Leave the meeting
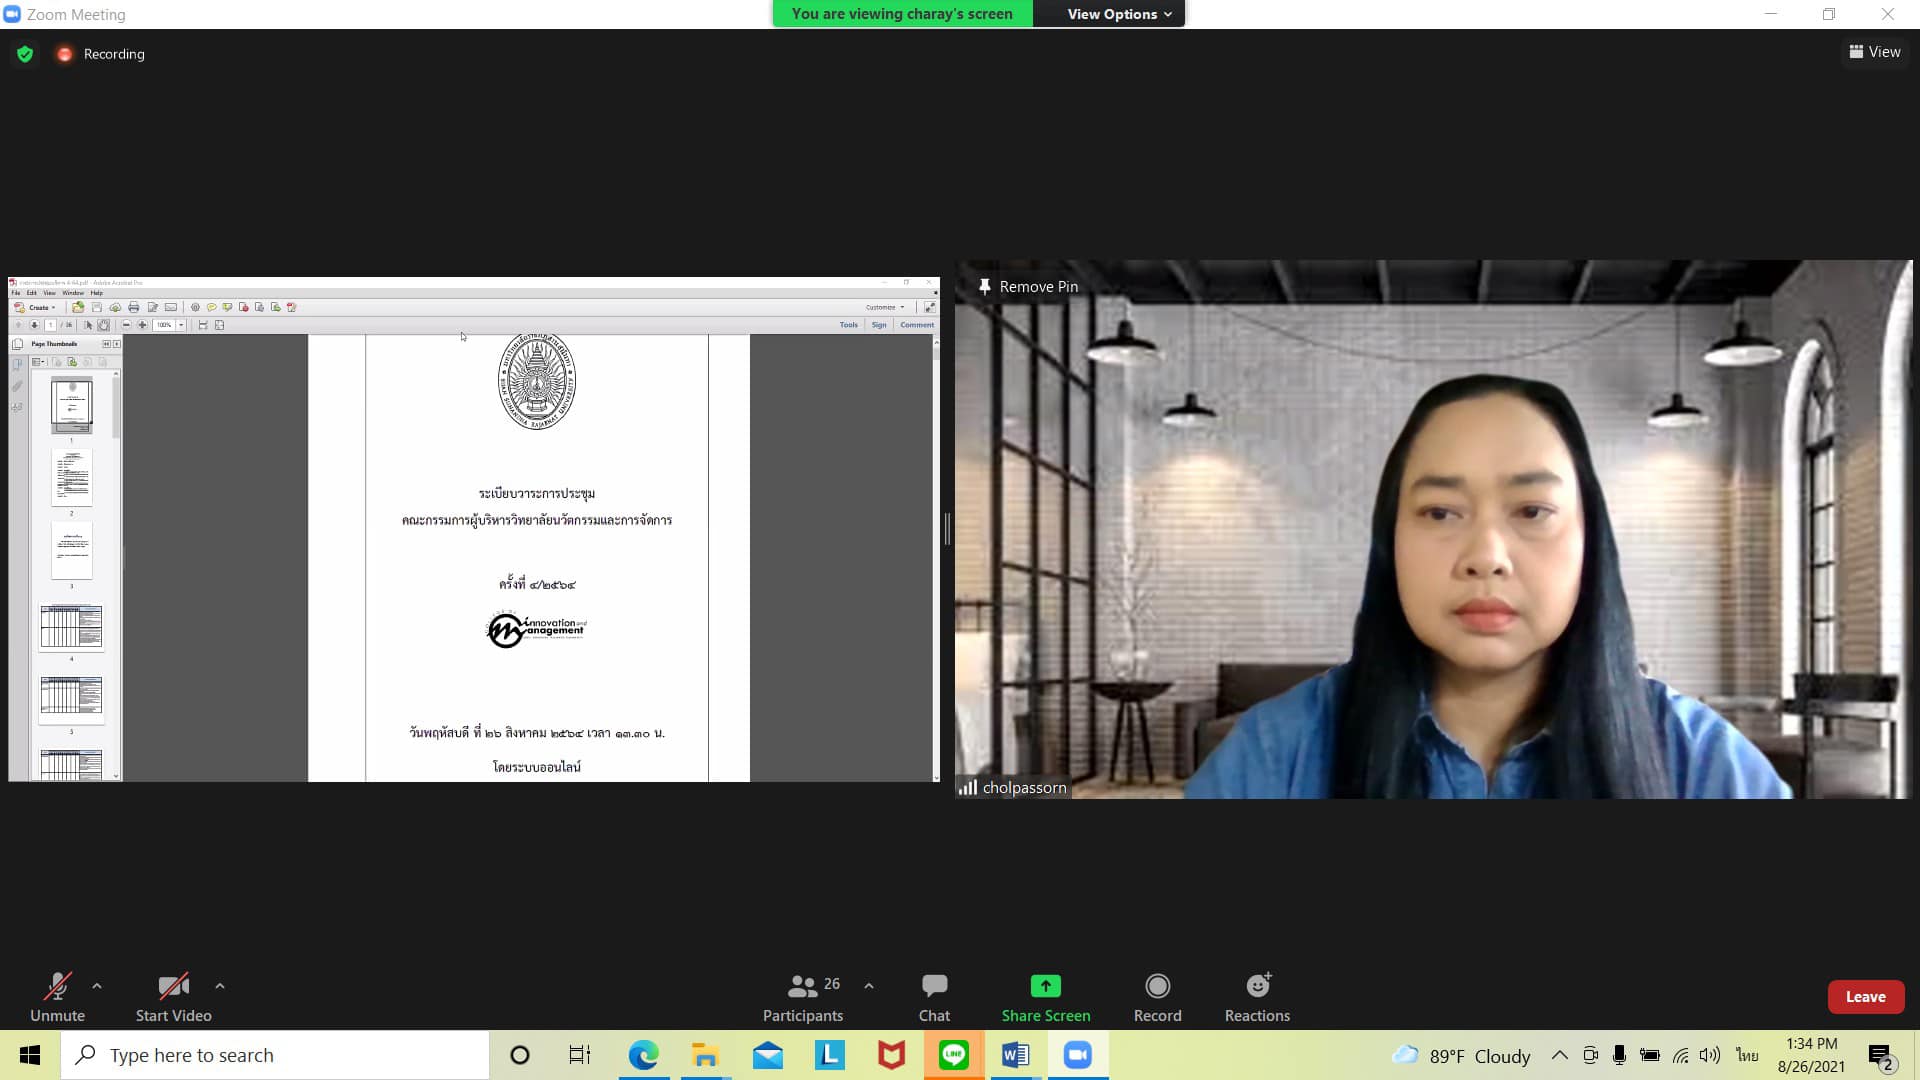Screen dimensions: 1920x1080 point(1865,997)
